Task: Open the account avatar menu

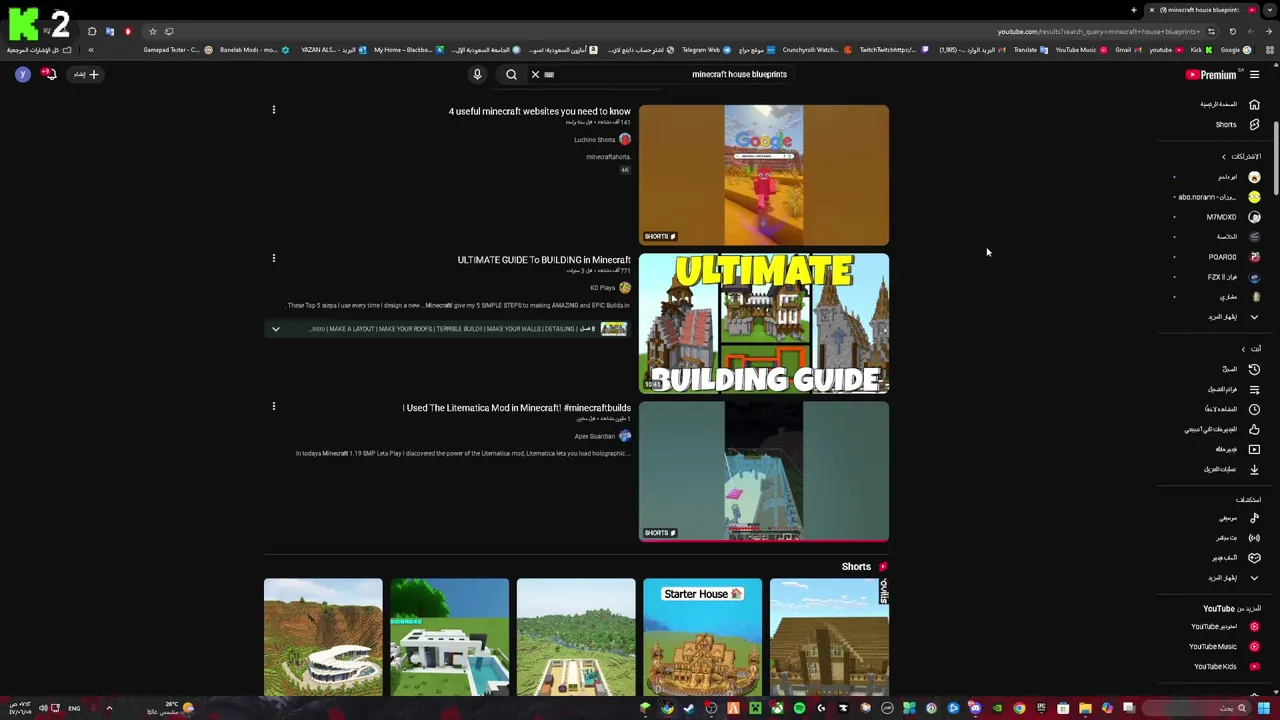Action: [22, 74]
